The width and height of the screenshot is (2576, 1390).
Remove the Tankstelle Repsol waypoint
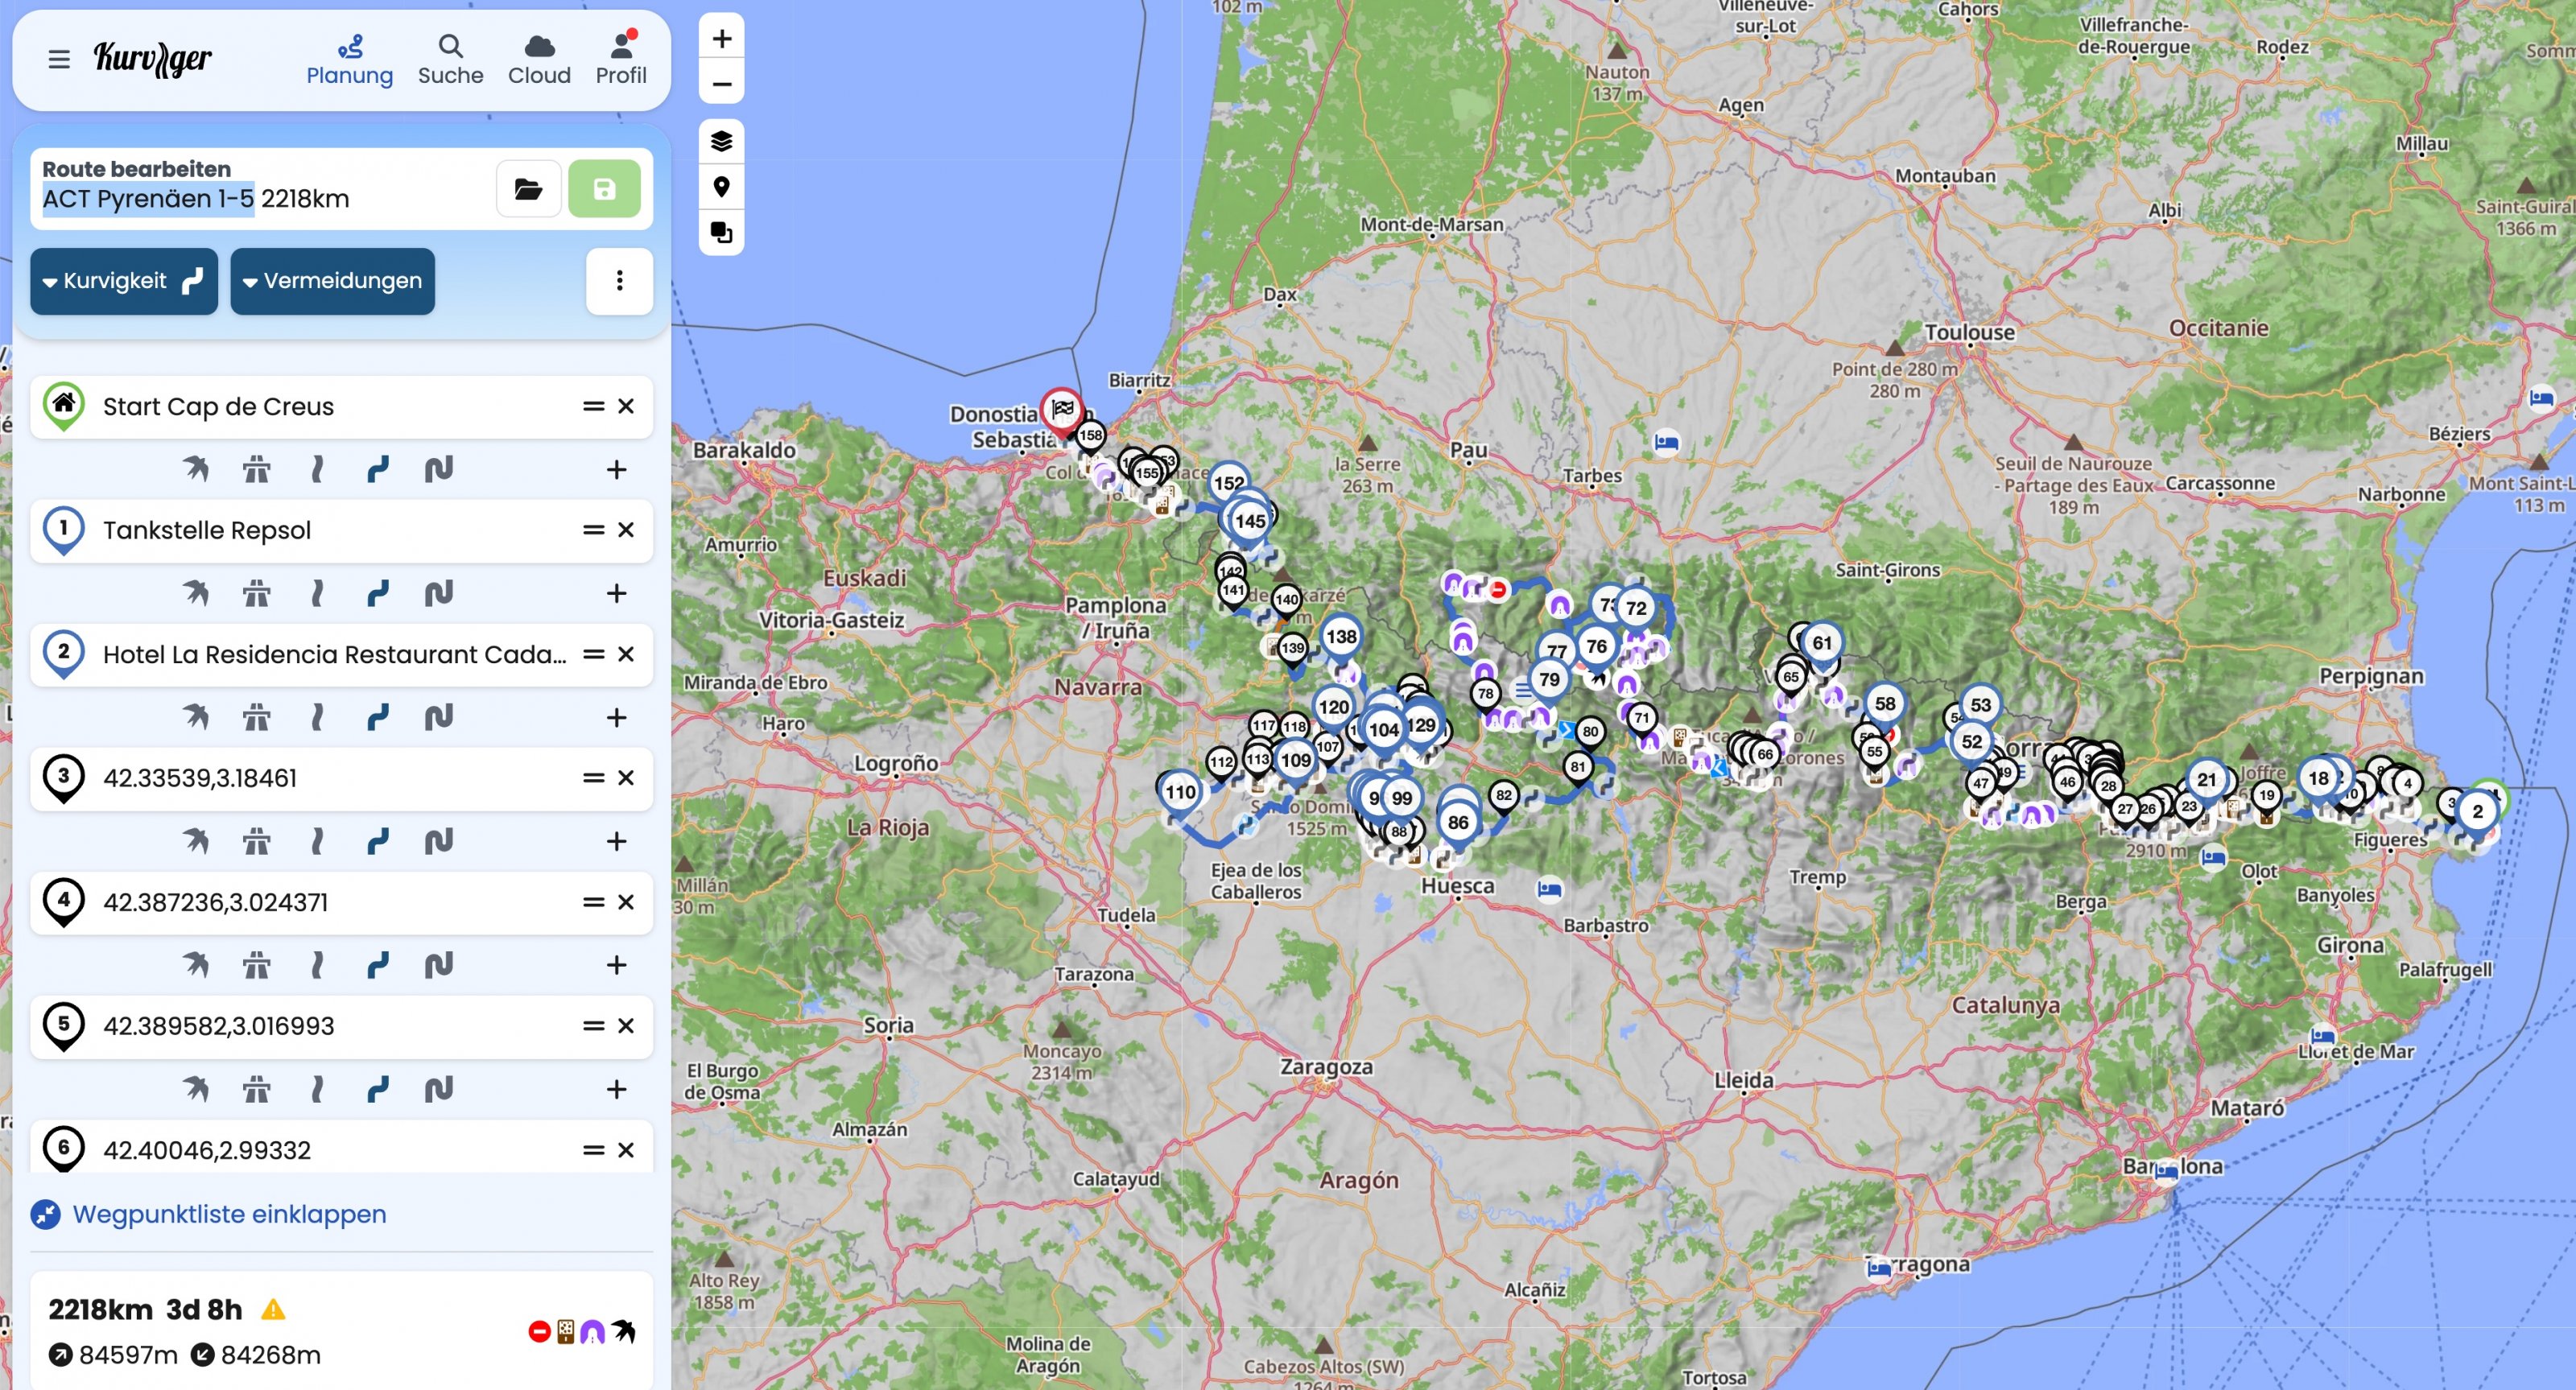(x=626, y=530)
